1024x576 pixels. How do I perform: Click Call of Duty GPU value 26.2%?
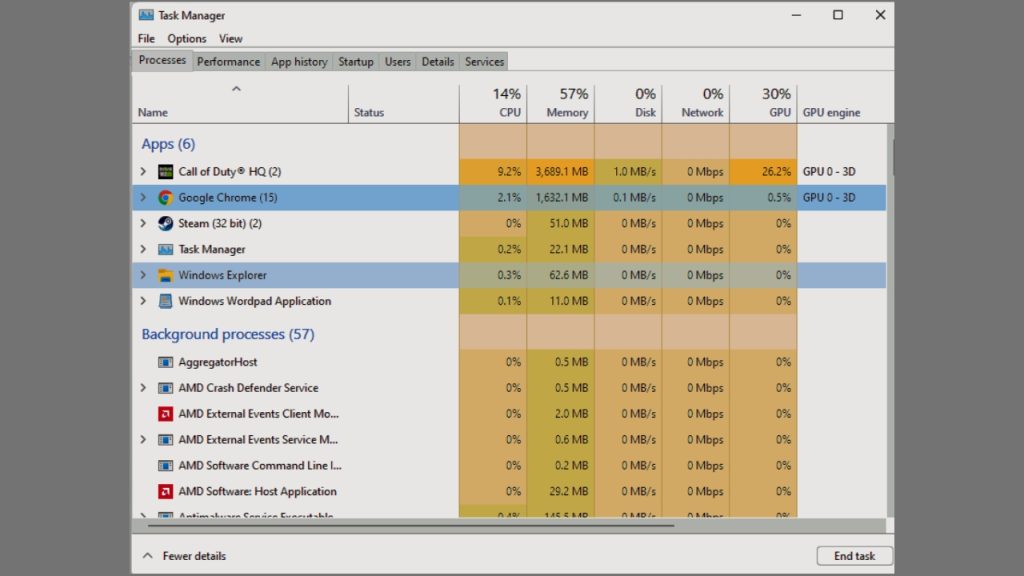click(776, 172)
